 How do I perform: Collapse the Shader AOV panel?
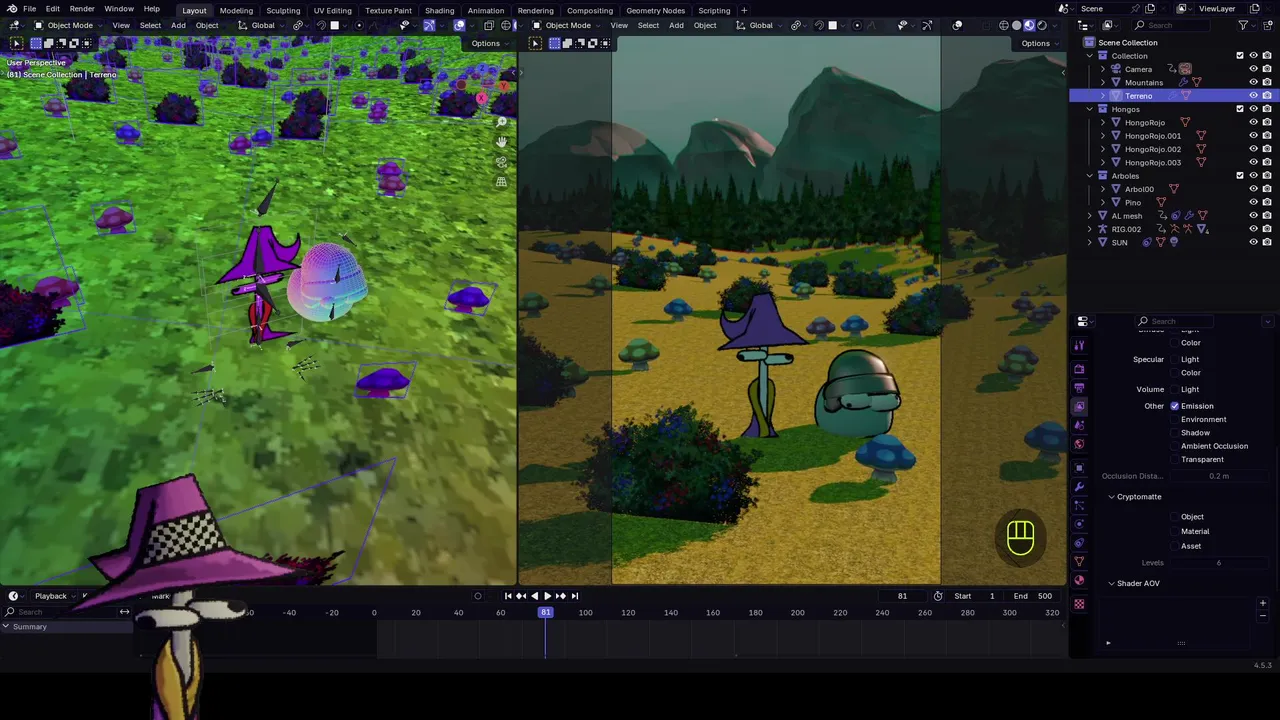pyautogui.click(x=1111, y=583)
